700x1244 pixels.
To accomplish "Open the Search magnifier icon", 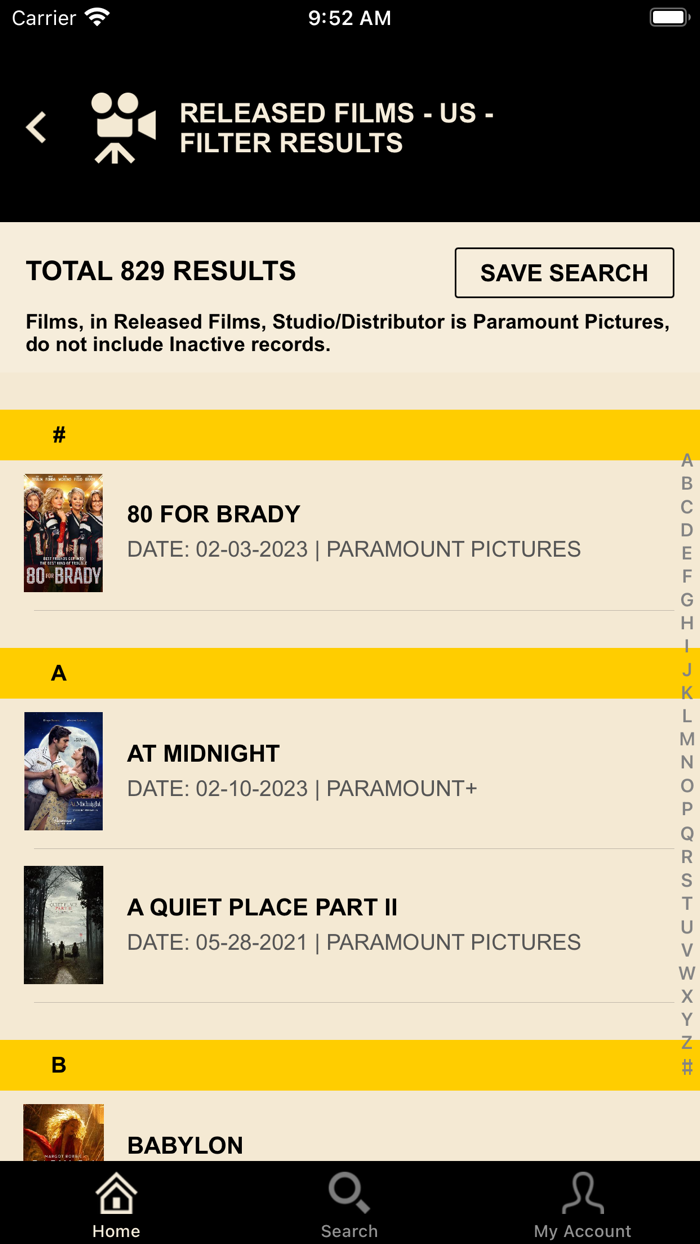I will click(x=349, y=1192).
